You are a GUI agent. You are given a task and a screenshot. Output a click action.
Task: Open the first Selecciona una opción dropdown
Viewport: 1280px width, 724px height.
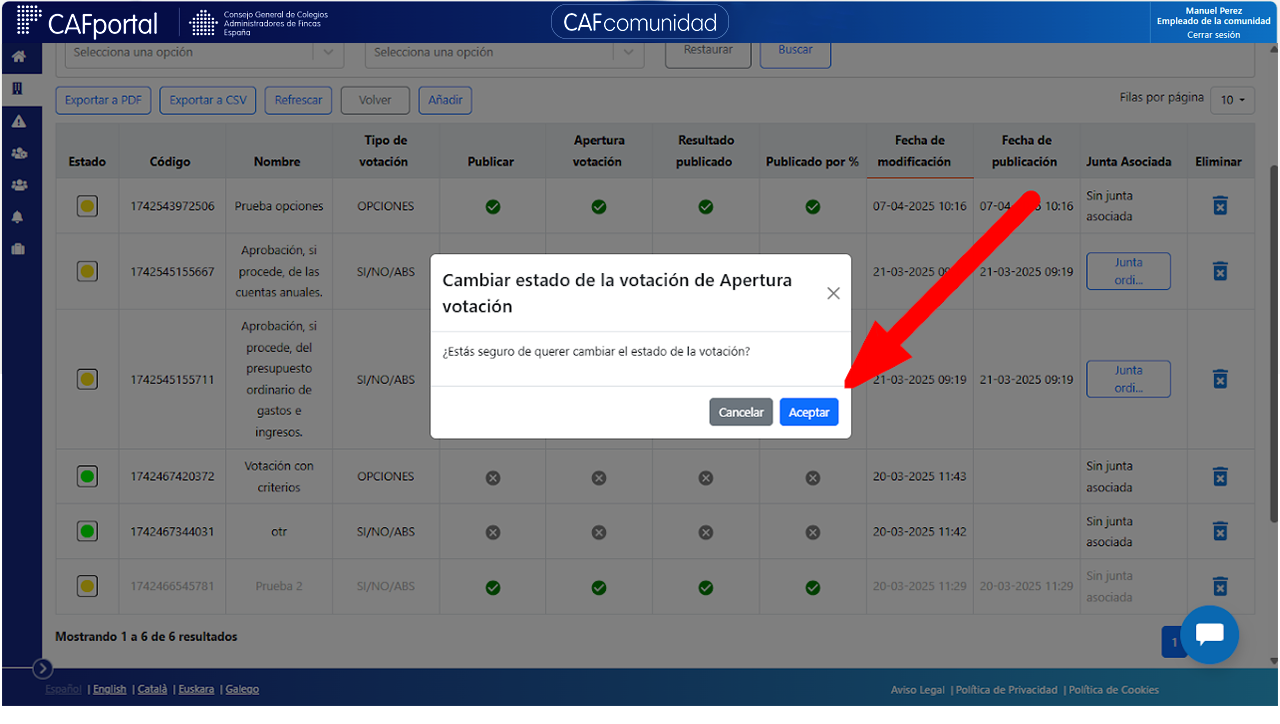coord(204,53)
